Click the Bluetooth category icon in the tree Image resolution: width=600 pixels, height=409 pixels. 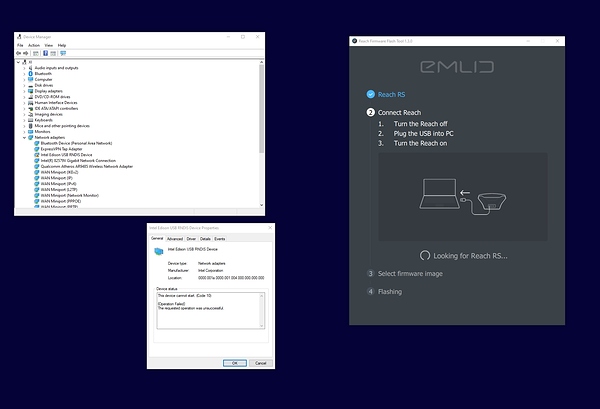(x=31, y=73)
